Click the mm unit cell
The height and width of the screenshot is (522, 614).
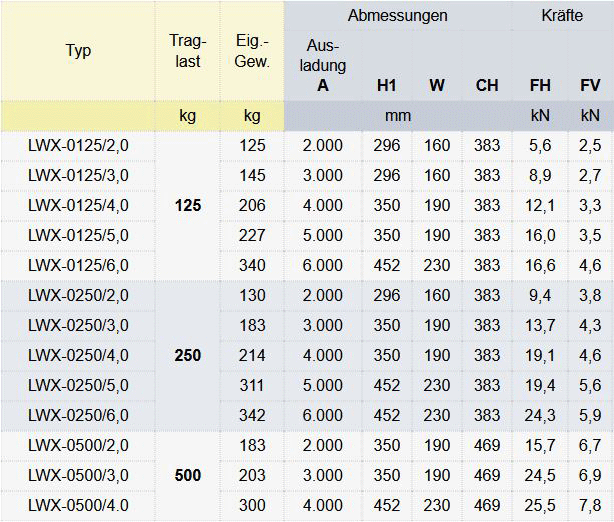[397, 116]
